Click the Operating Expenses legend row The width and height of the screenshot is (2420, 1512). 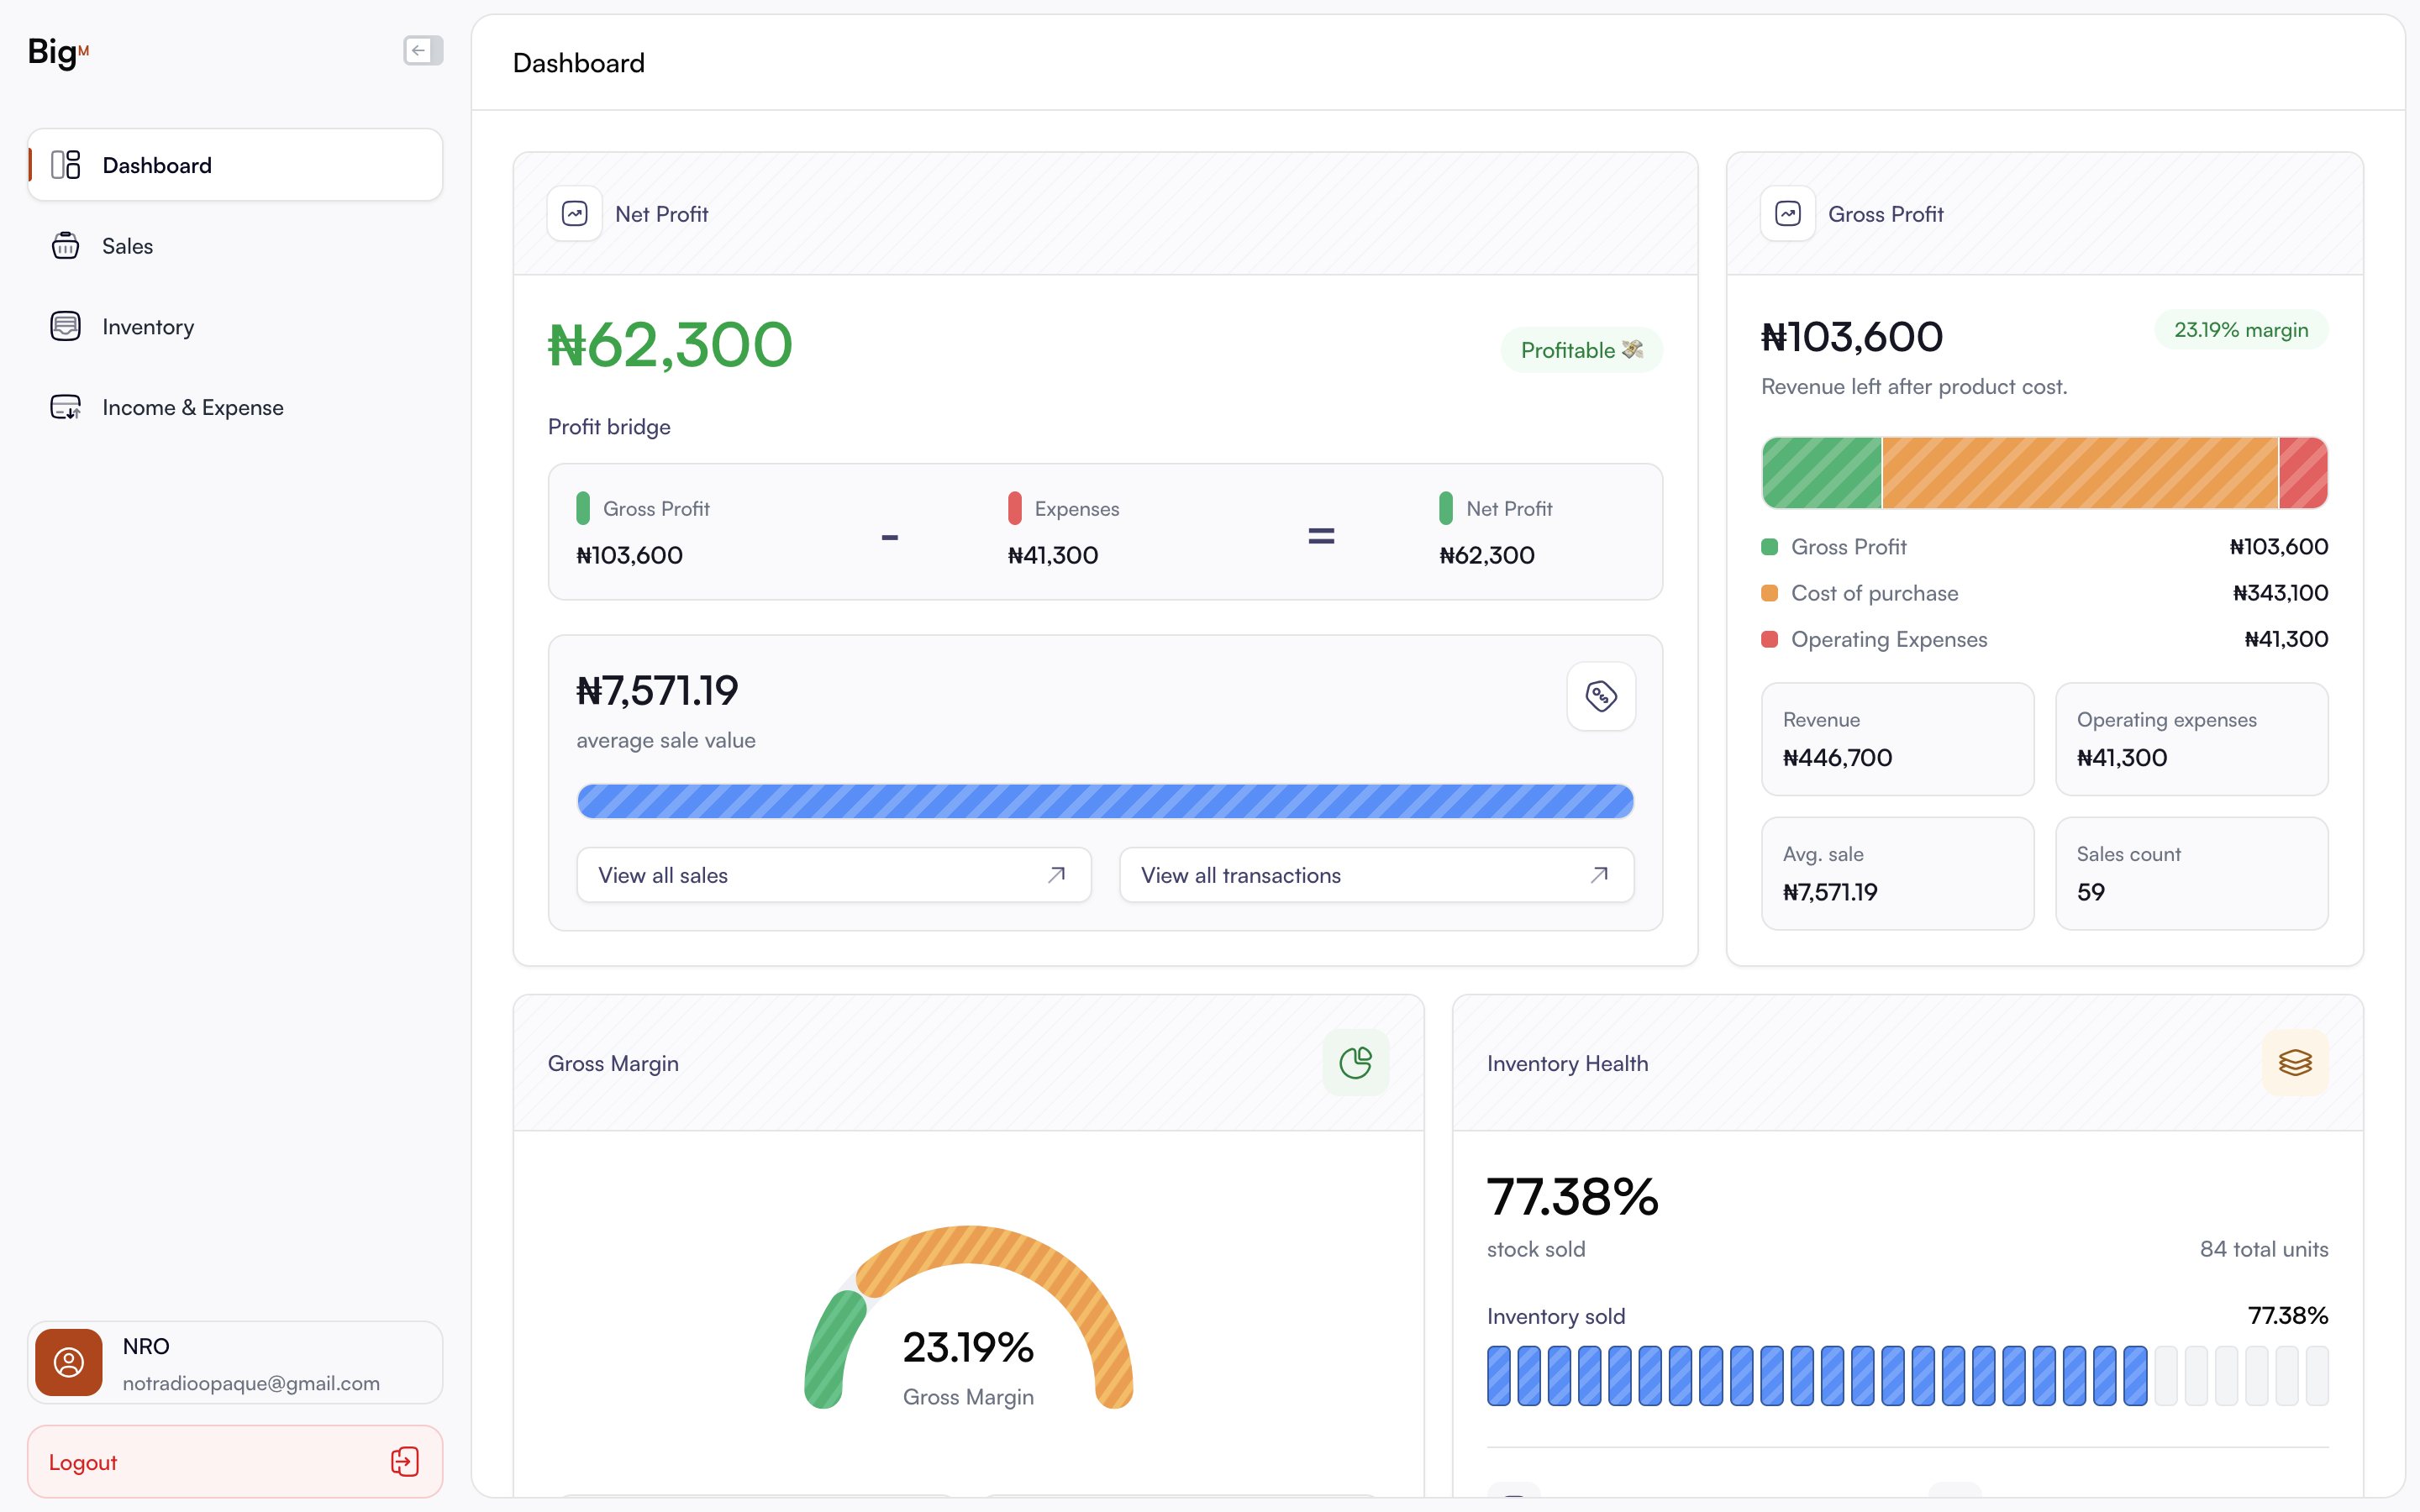2044,639
